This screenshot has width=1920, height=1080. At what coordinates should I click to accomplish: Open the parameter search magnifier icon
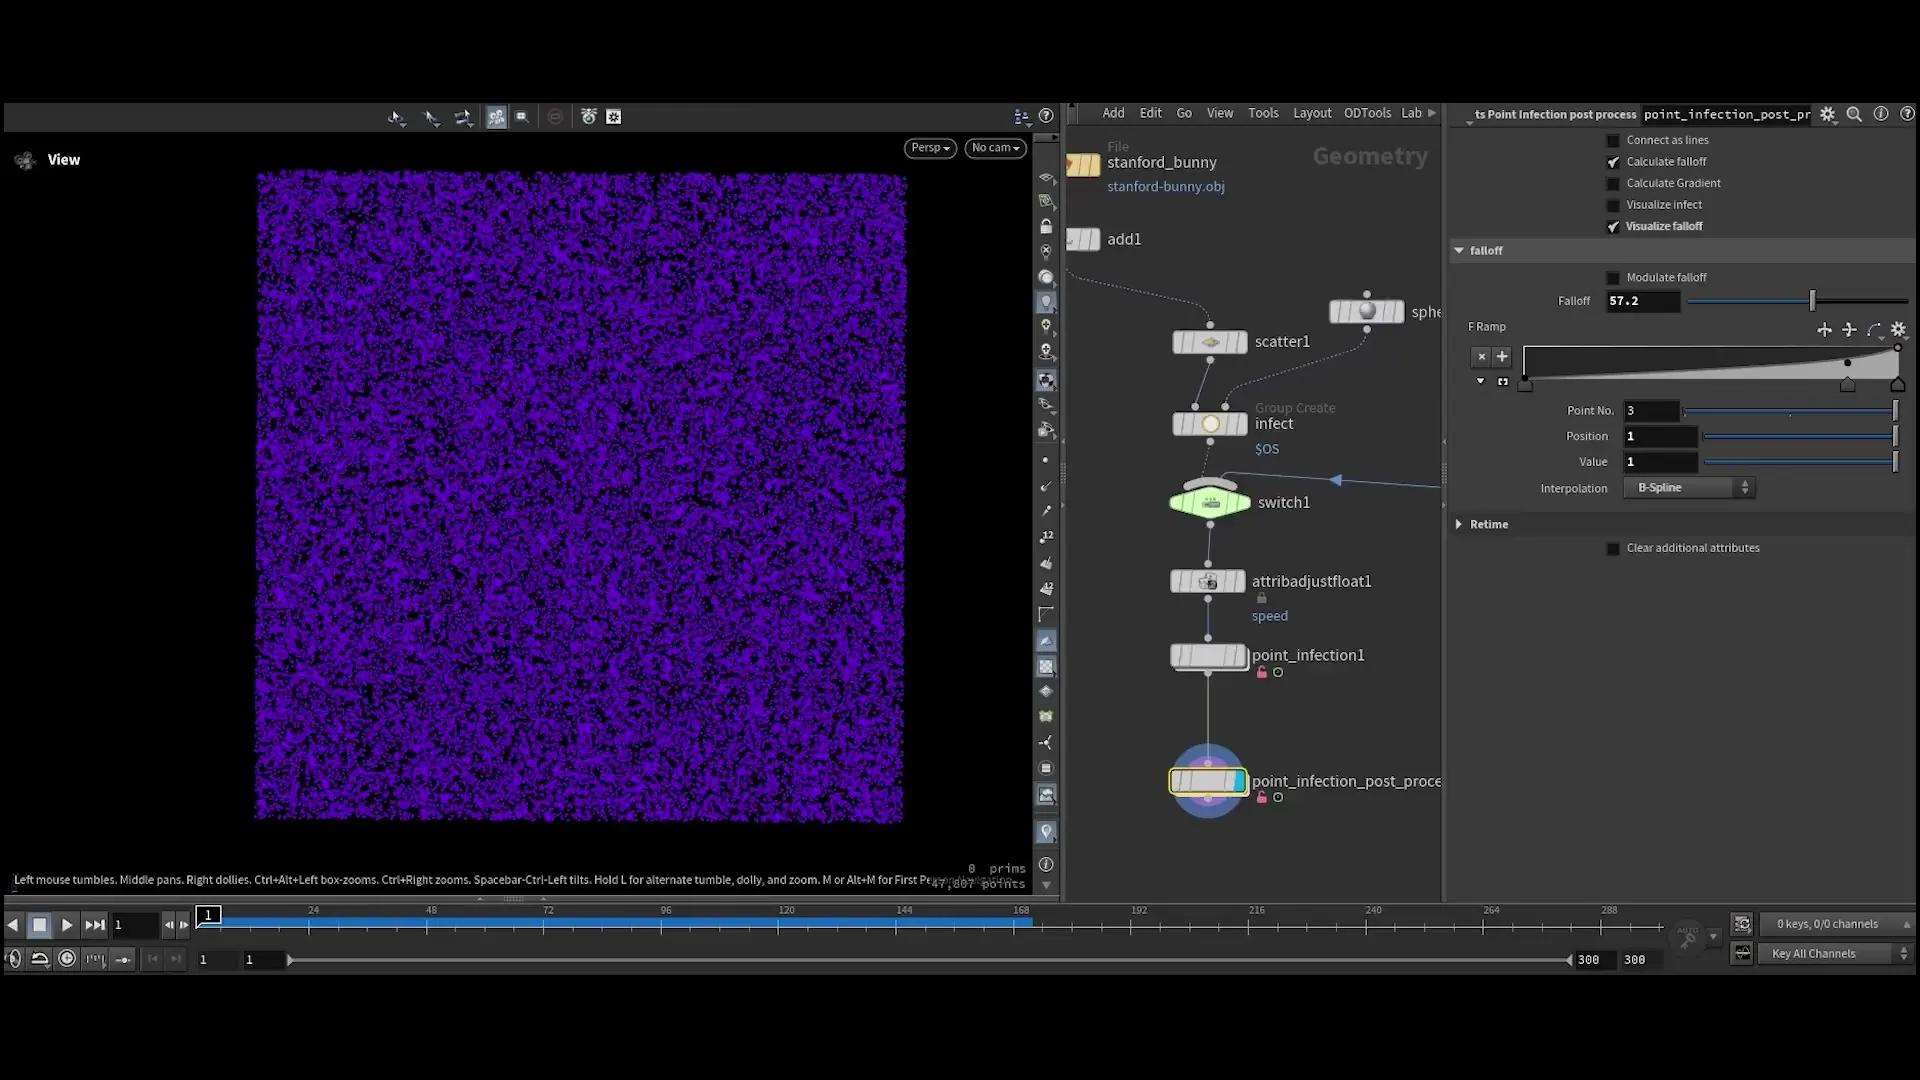pyautogui.click(x=1855, y=114)
